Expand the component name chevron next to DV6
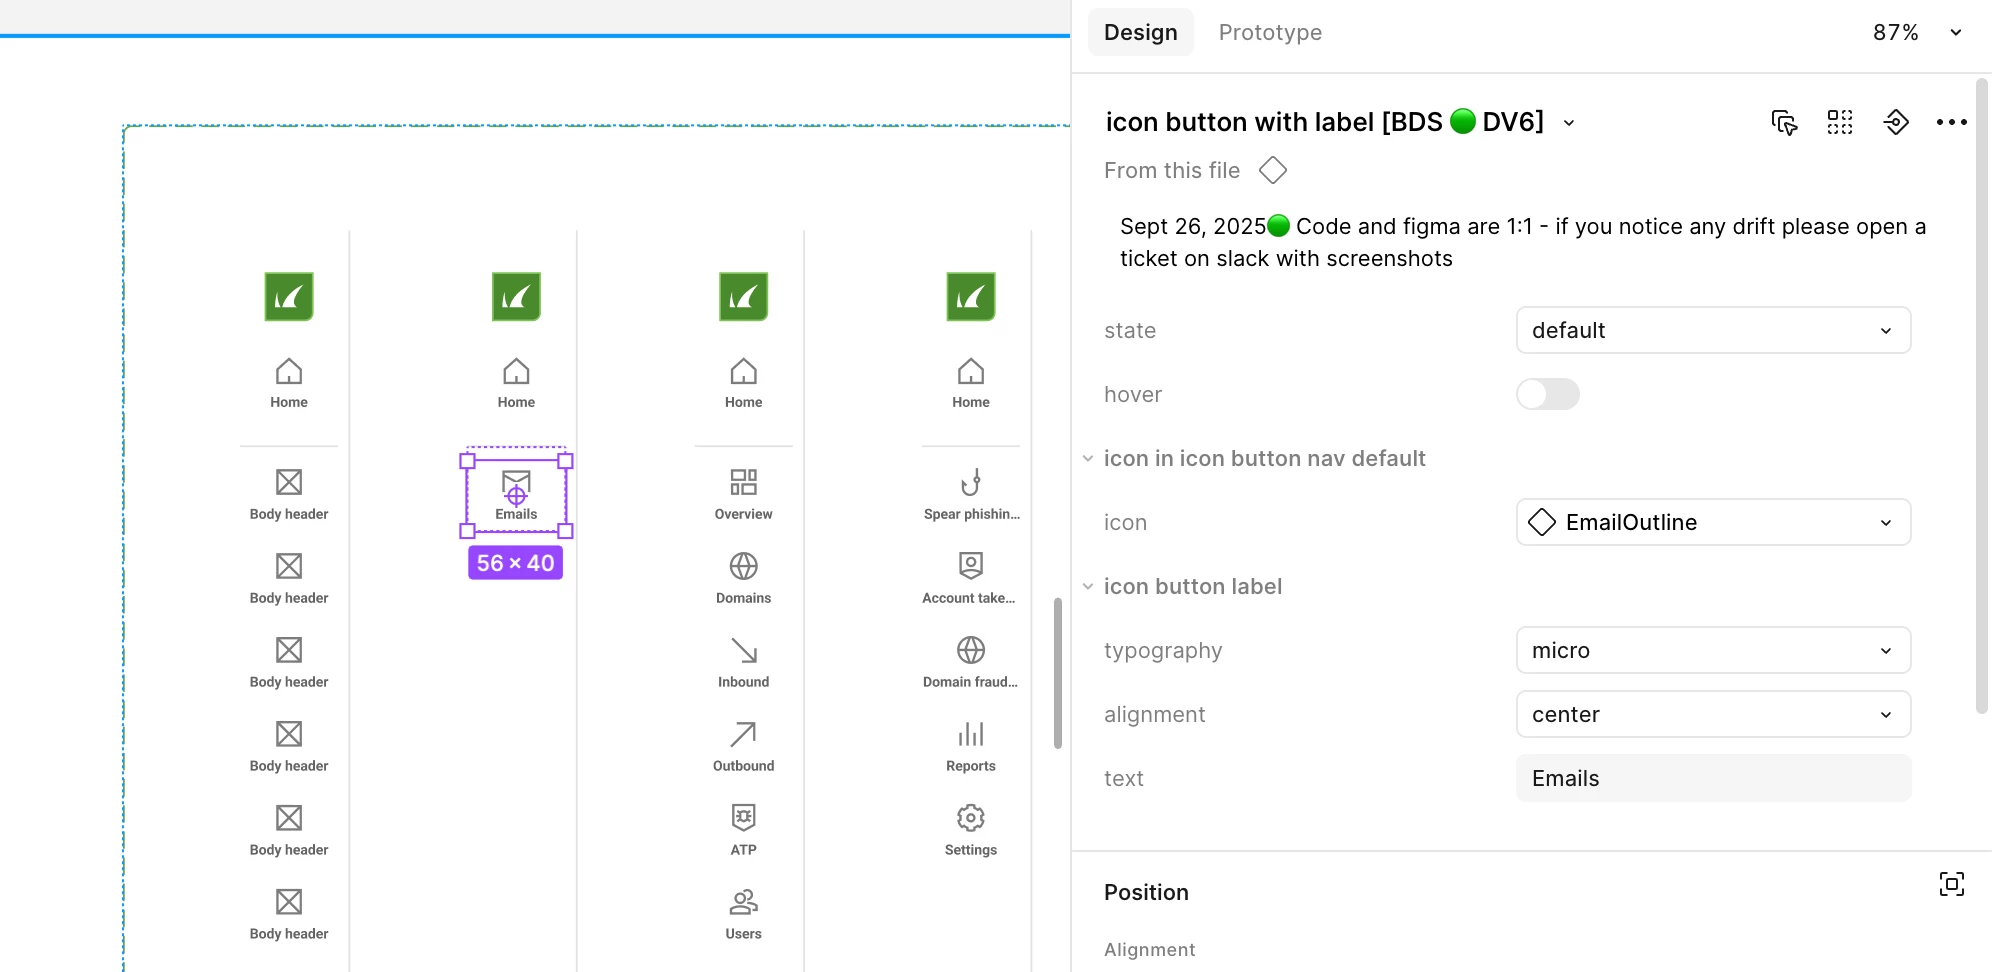This screenshot has height=972, width=1992. (x=1569, y=123)
